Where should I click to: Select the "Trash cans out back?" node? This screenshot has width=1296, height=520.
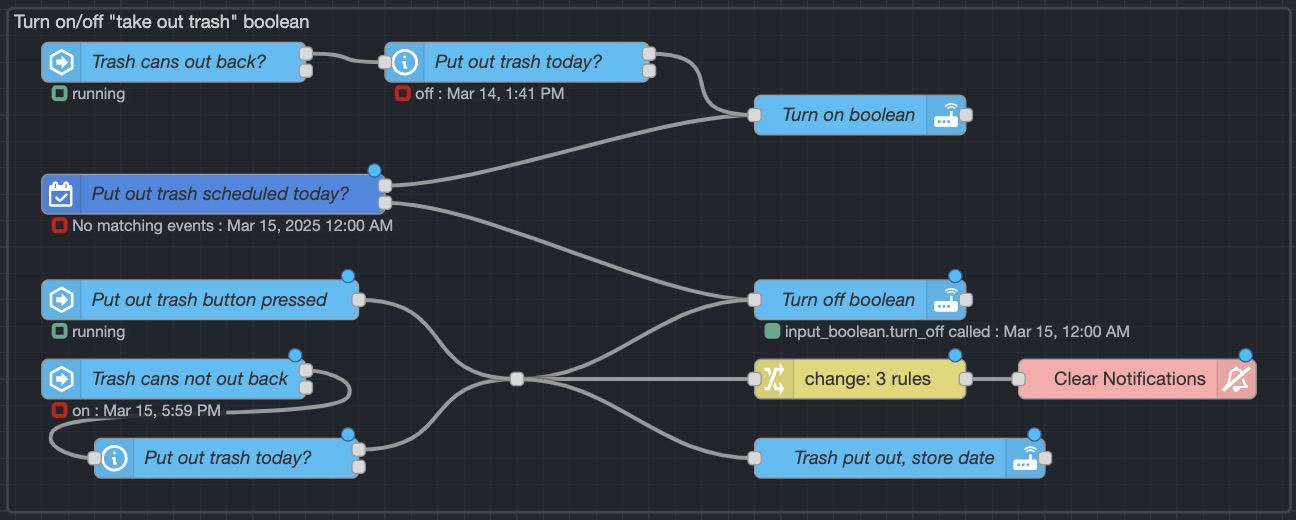[174, 62]
